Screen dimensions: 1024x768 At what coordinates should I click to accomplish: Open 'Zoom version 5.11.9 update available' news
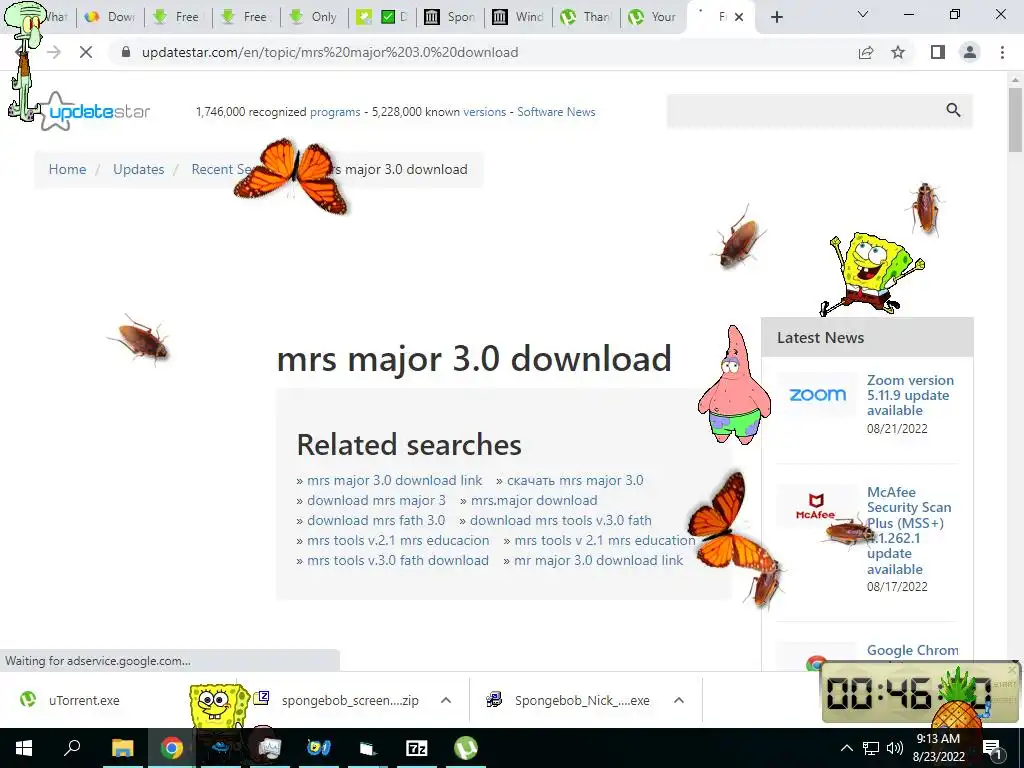pos(910,395)
